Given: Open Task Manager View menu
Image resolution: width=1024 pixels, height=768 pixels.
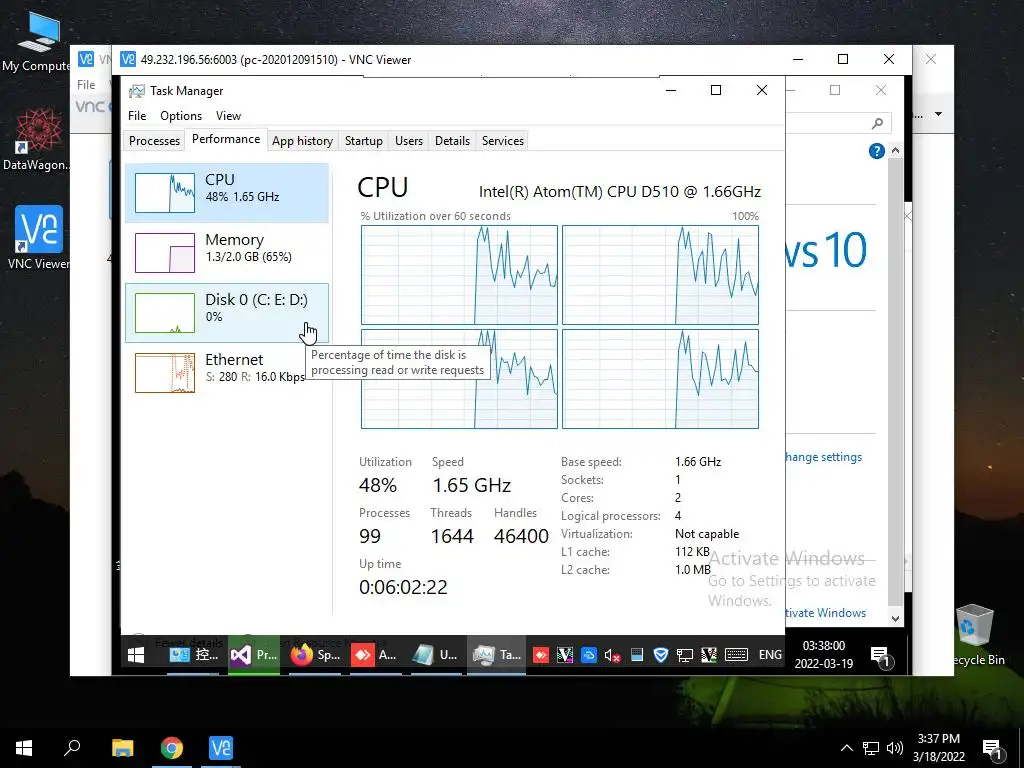Looking at the screenshot, I should point(228,116).
